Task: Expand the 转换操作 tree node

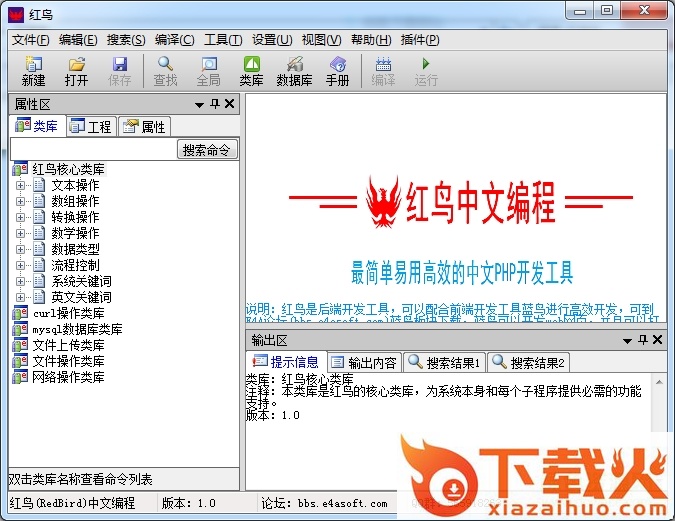Action: 20,217
